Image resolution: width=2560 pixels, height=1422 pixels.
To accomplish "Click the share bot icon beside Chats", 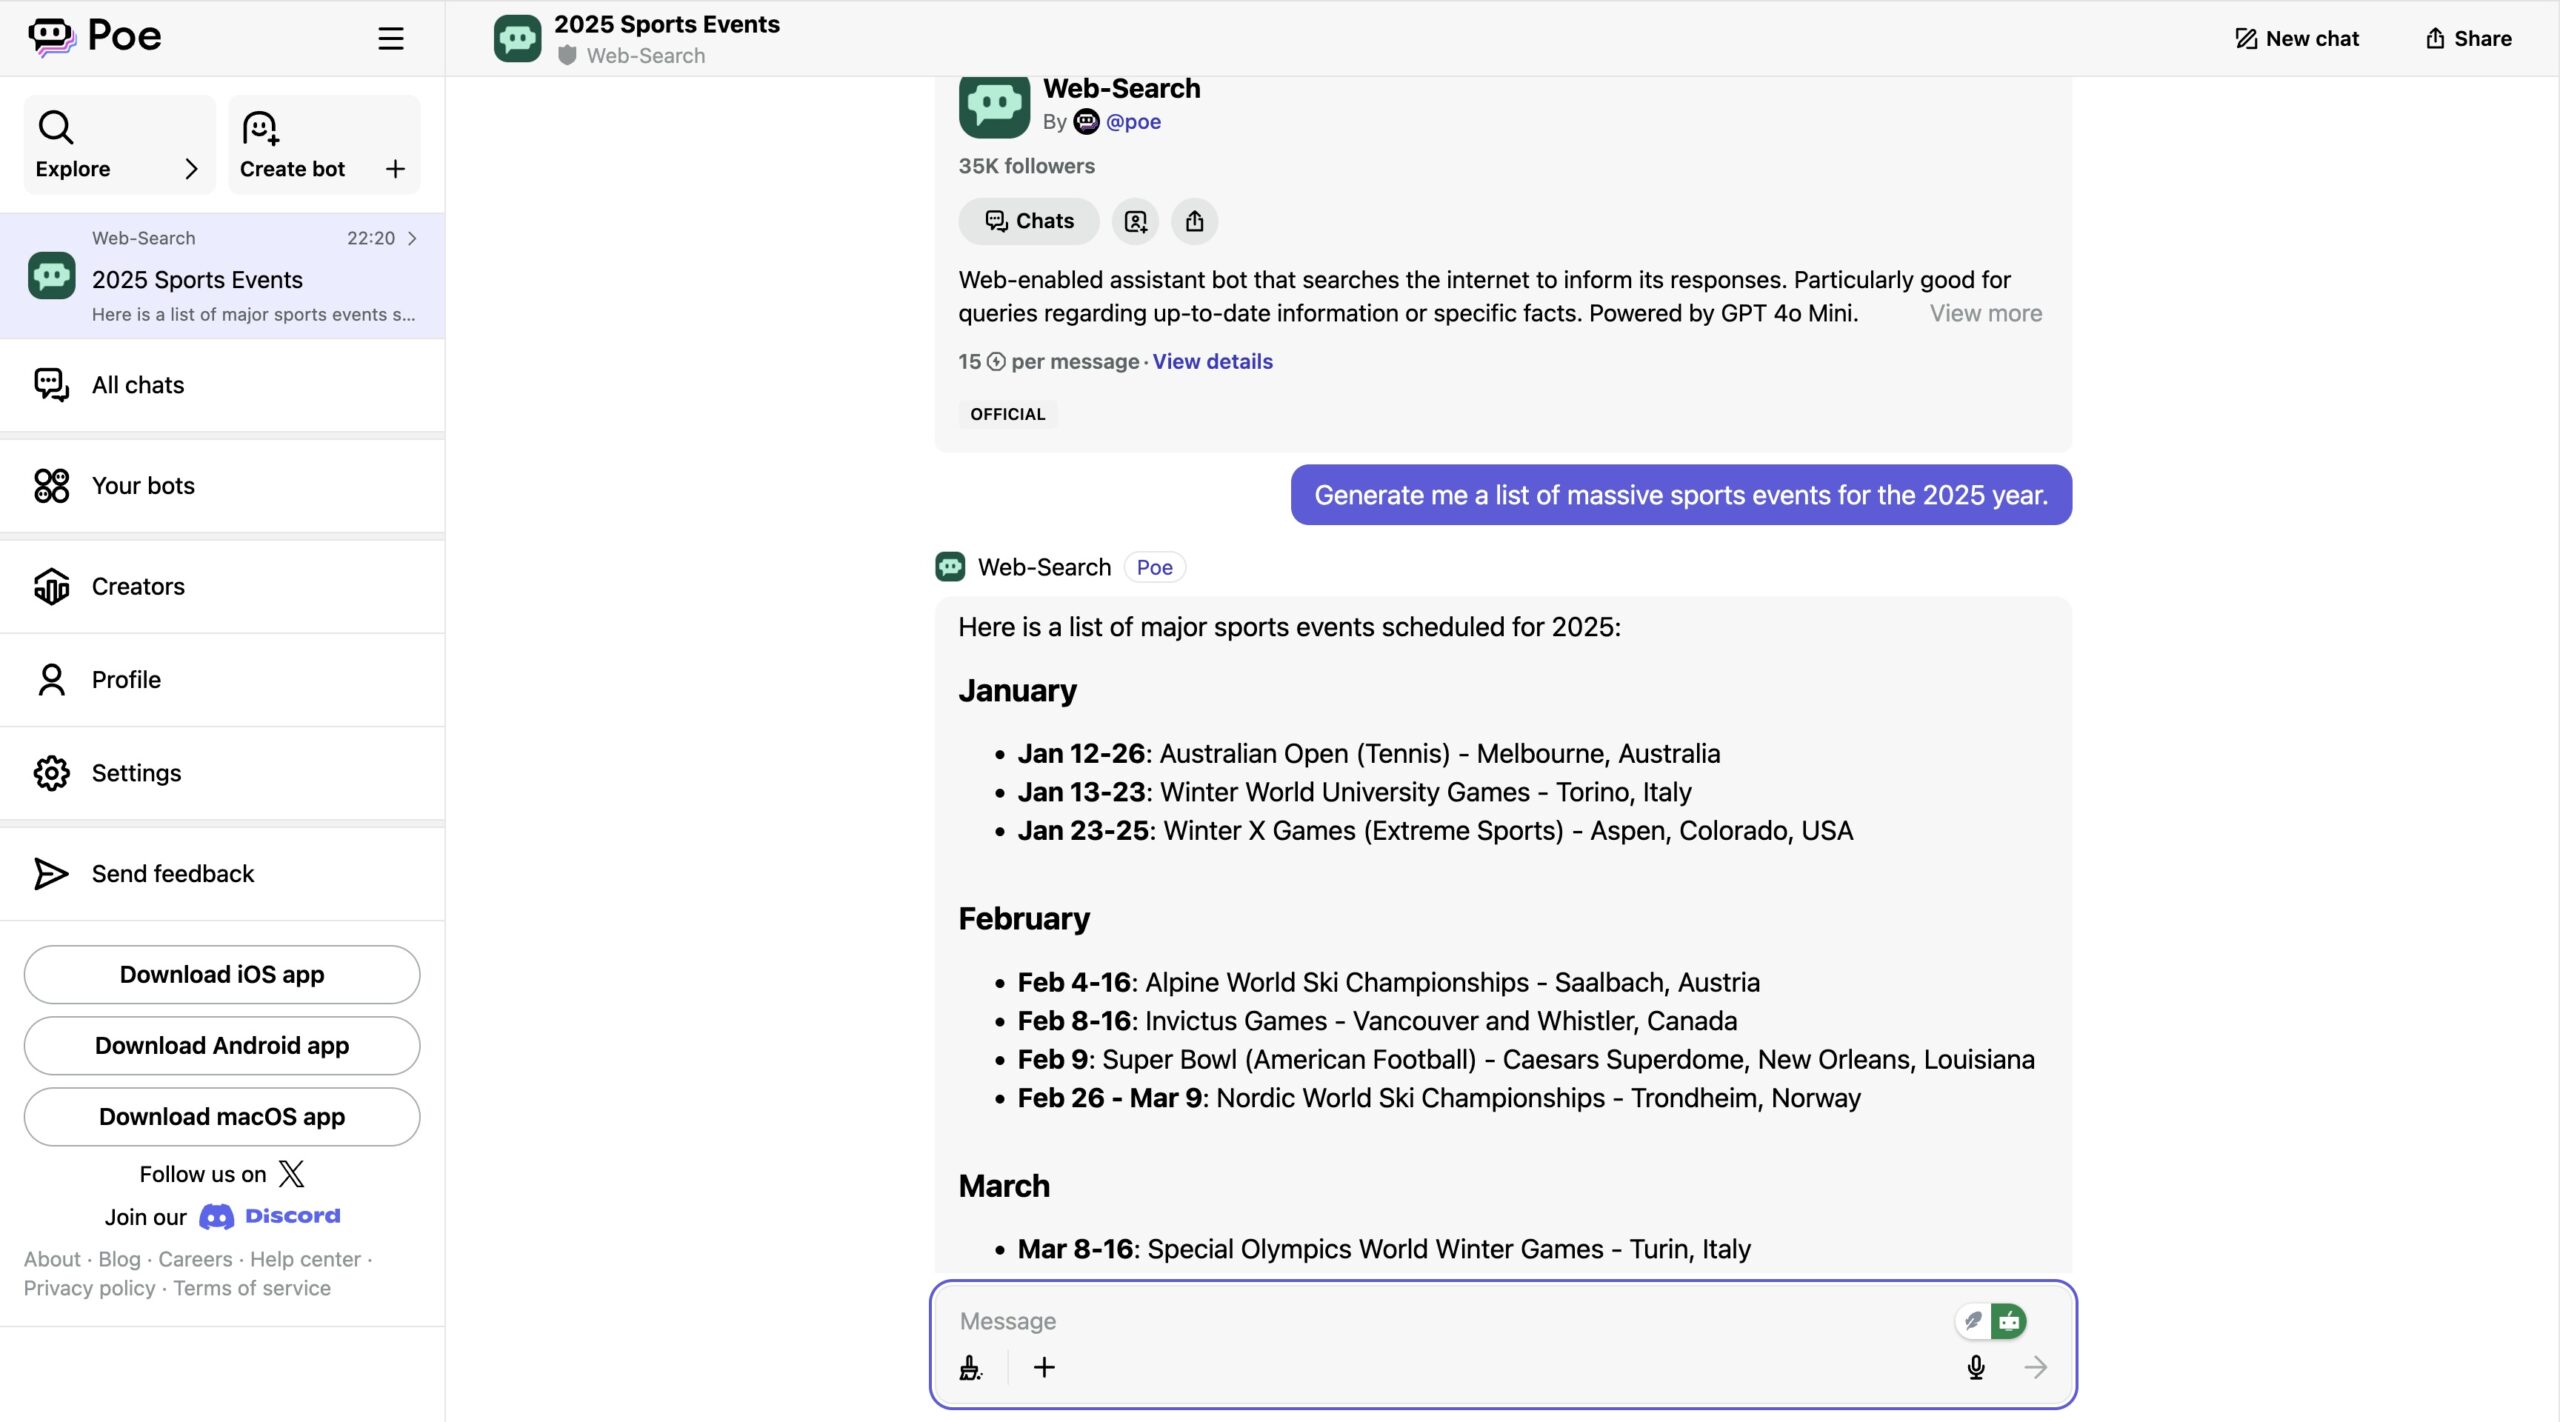I will pyautogui.click(x=1194, y=221).
